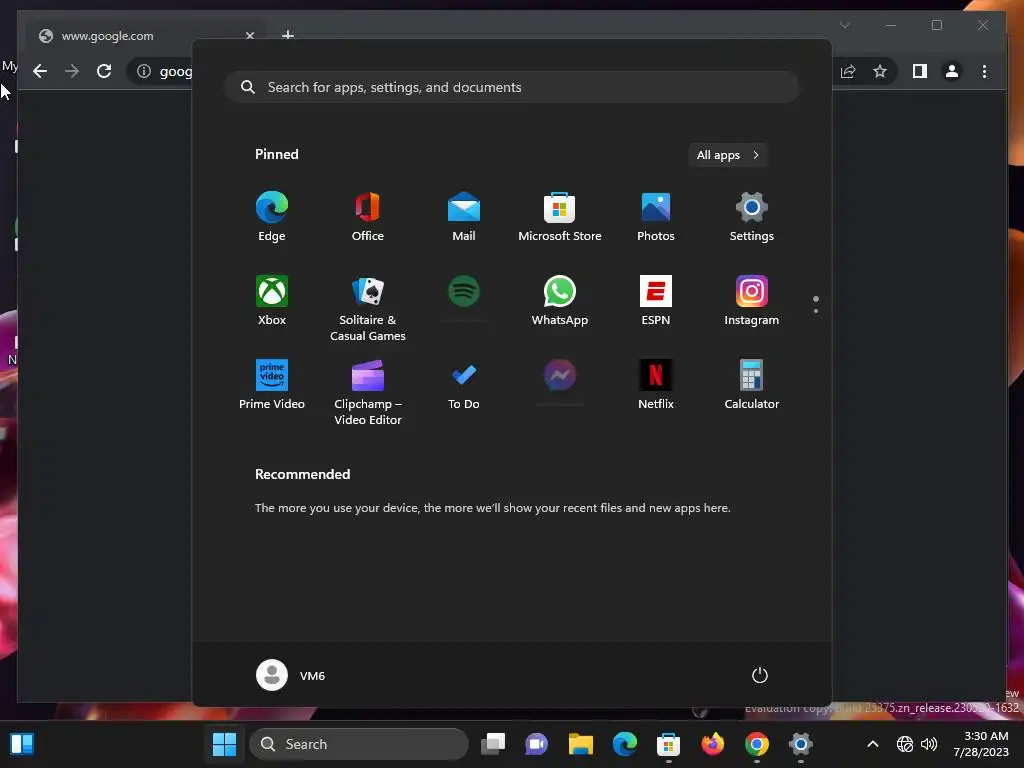Image resolution: width=1024 pixels, height=768 pixels.
Task: Switch to Chrome via taskbar icon
Action: coord(756,744)
